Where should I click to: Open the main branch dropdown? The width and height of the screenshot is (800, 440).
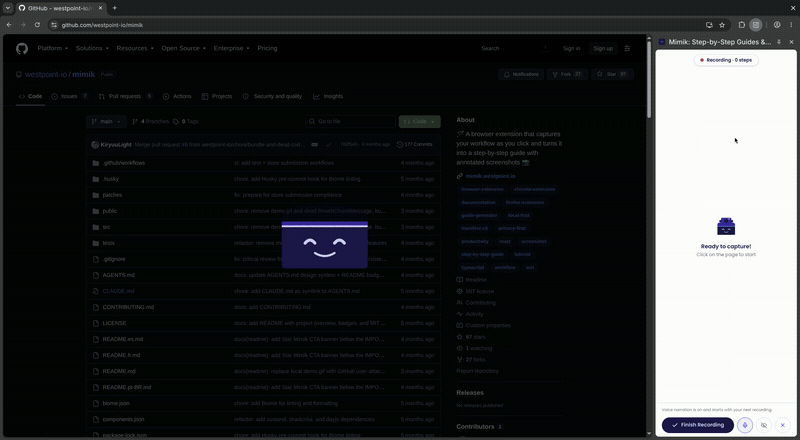coord(107,121)
